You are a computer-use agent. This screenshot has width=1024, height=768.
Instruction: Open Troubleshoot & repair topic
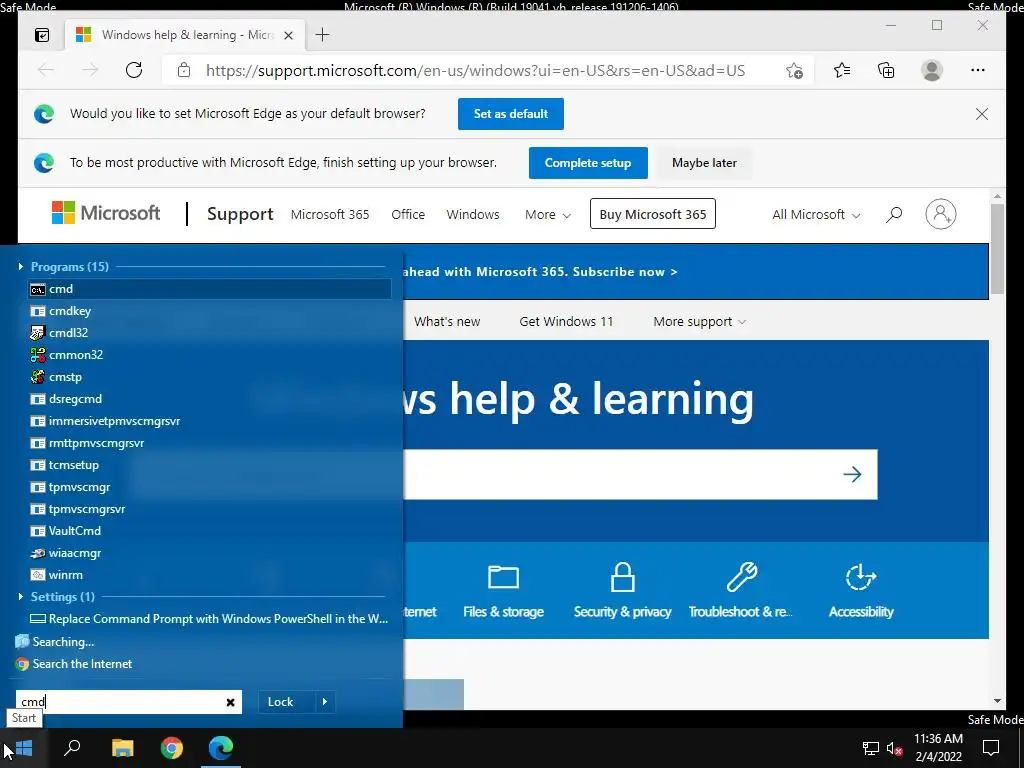coord(741,592)
